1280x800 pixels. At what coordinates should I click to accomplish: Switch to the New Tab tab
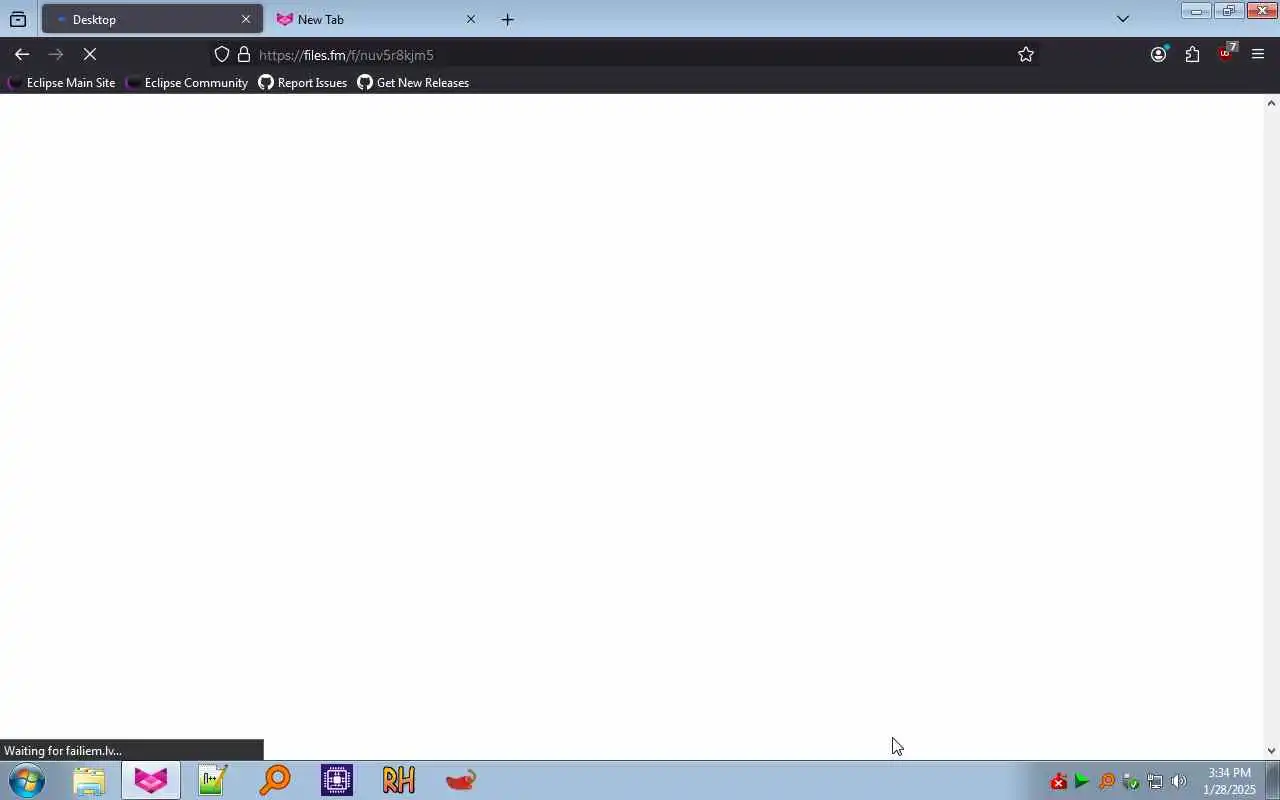[x=377, y=19]
